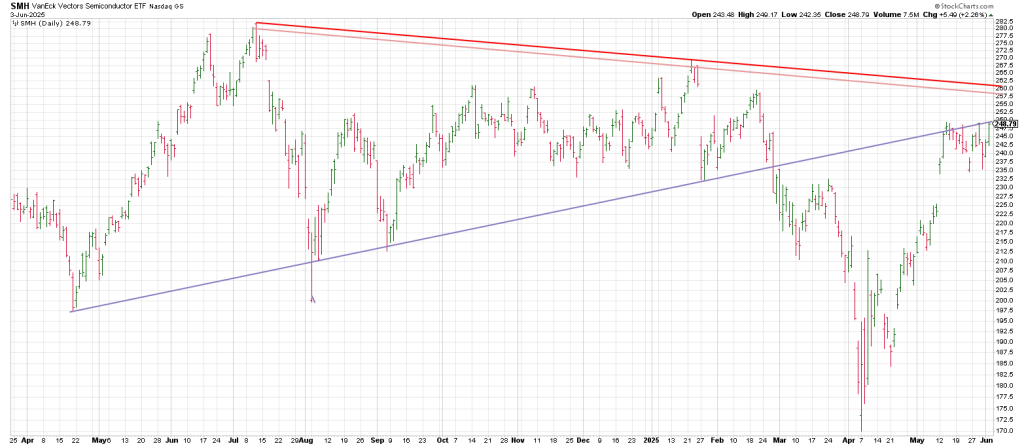The width and height of the screenshot is (1024, 446).
Task: Click the 3-Jun-2025 date under the title
Action: tap(25, 14)
